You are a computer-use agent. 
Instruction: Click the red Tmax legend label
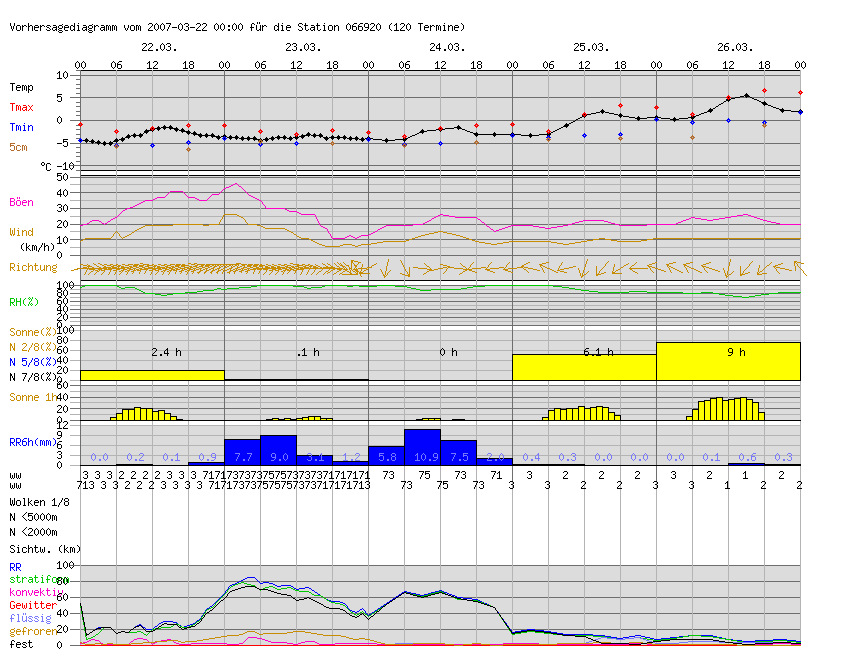pyautogui.click(x=22, y=107)
